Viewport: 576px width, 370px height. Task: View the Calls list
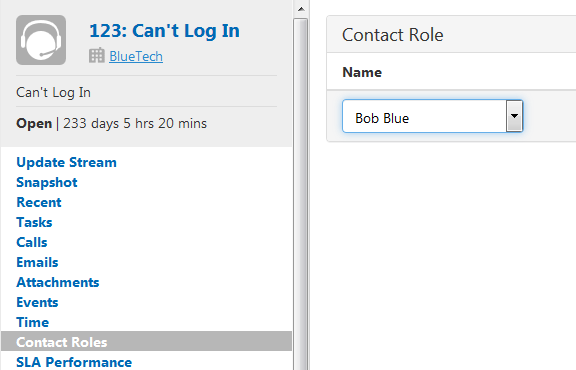[32, 242]
